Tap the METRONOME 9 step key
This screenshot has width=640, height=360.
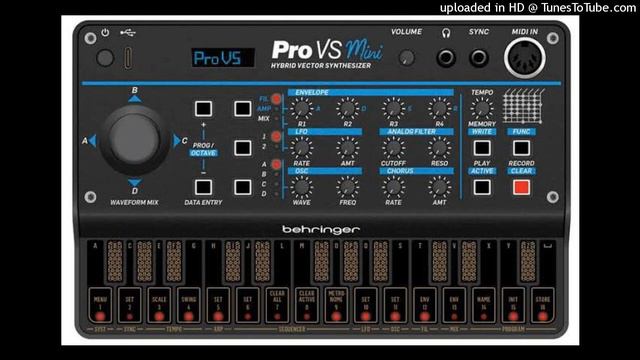point(336,305)
